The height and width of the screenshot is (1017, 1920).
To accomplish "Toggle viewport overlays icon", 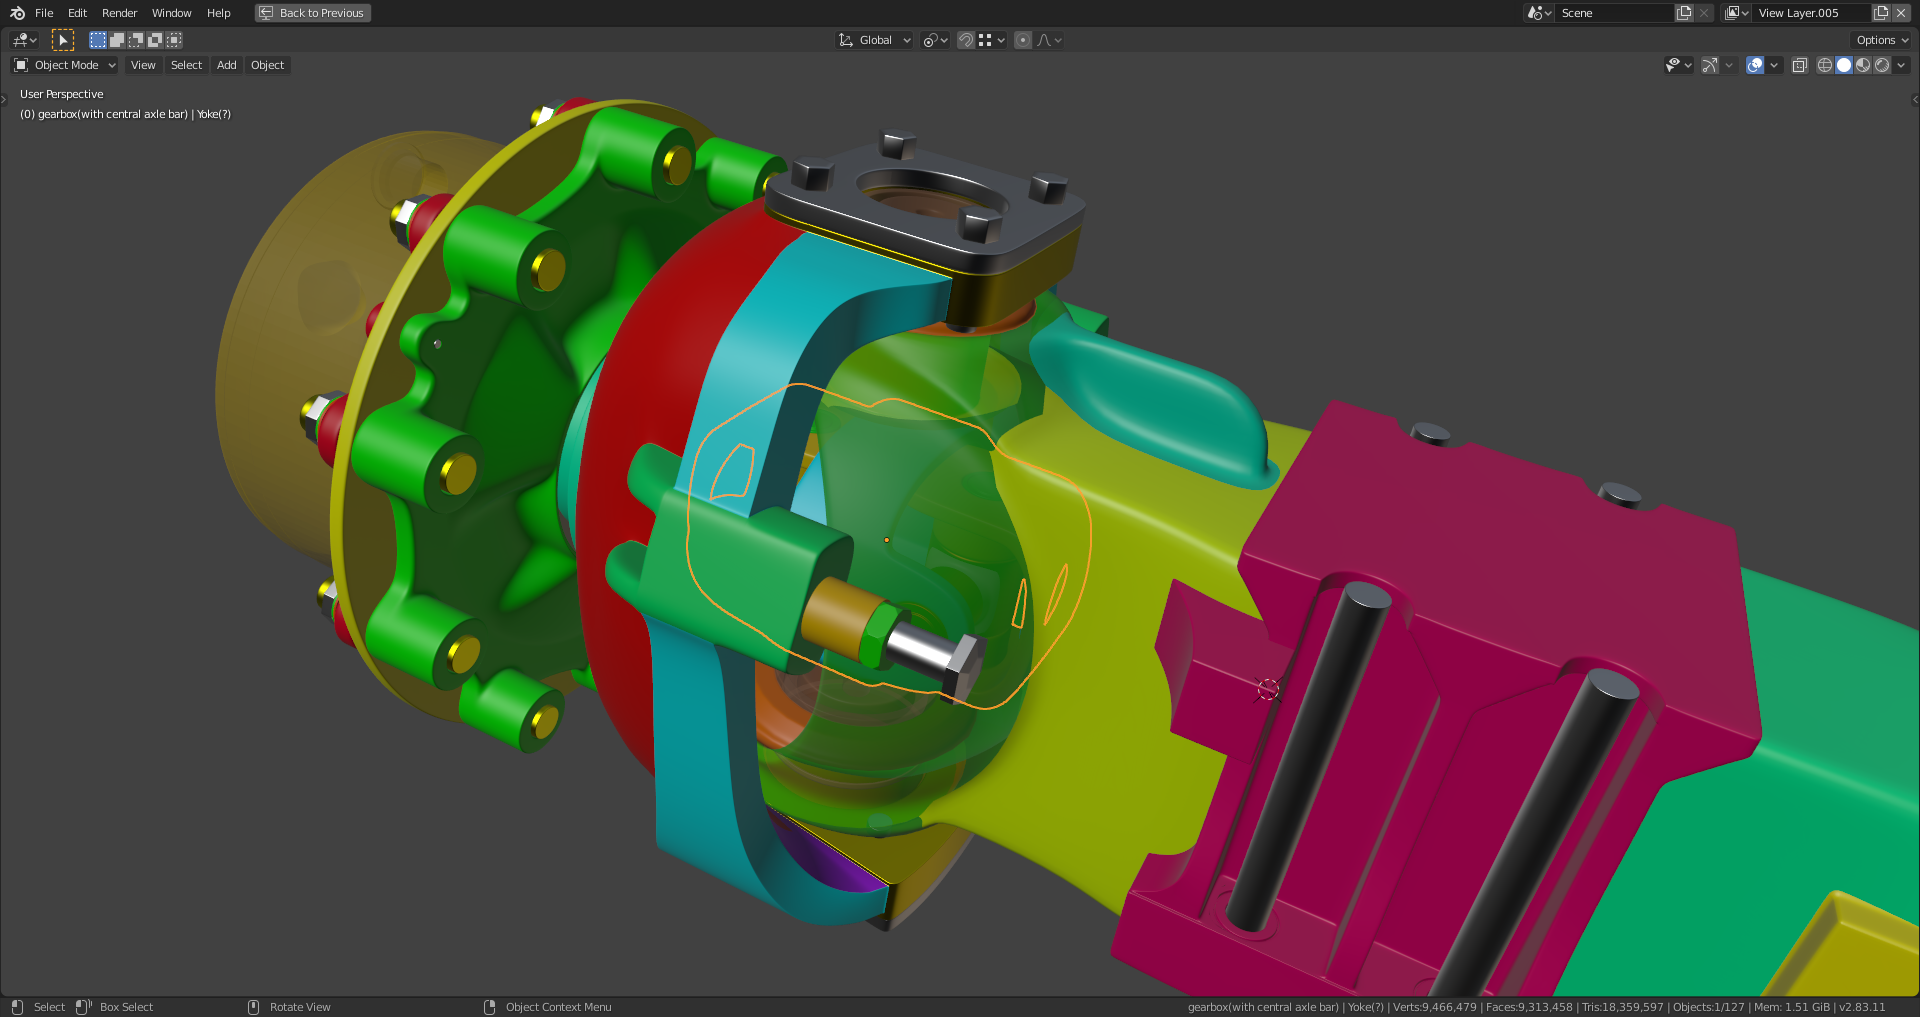I will [x=1755, y=65].
